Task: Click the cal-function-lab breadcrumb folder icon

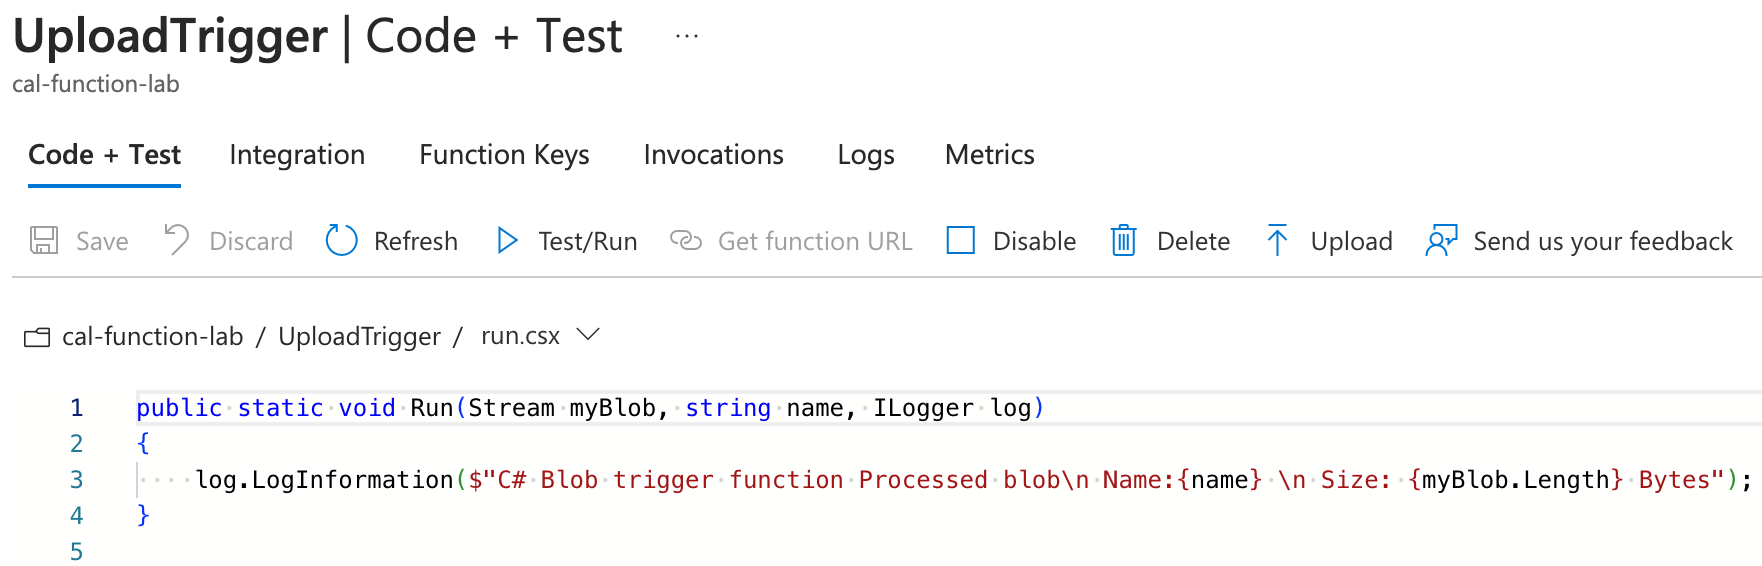Action: (x=37, y=337)
